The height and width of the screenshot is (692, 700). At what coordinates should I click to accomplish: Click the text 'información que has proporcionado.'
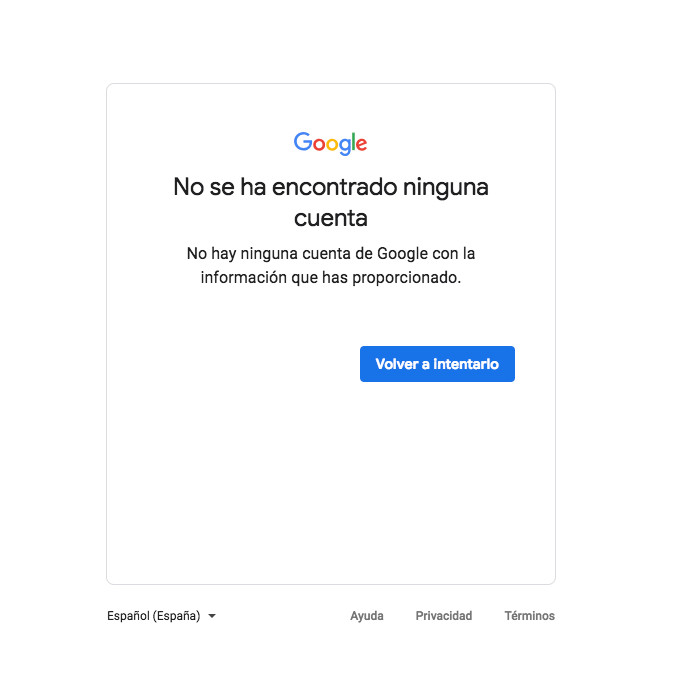(x=331, y=278)
